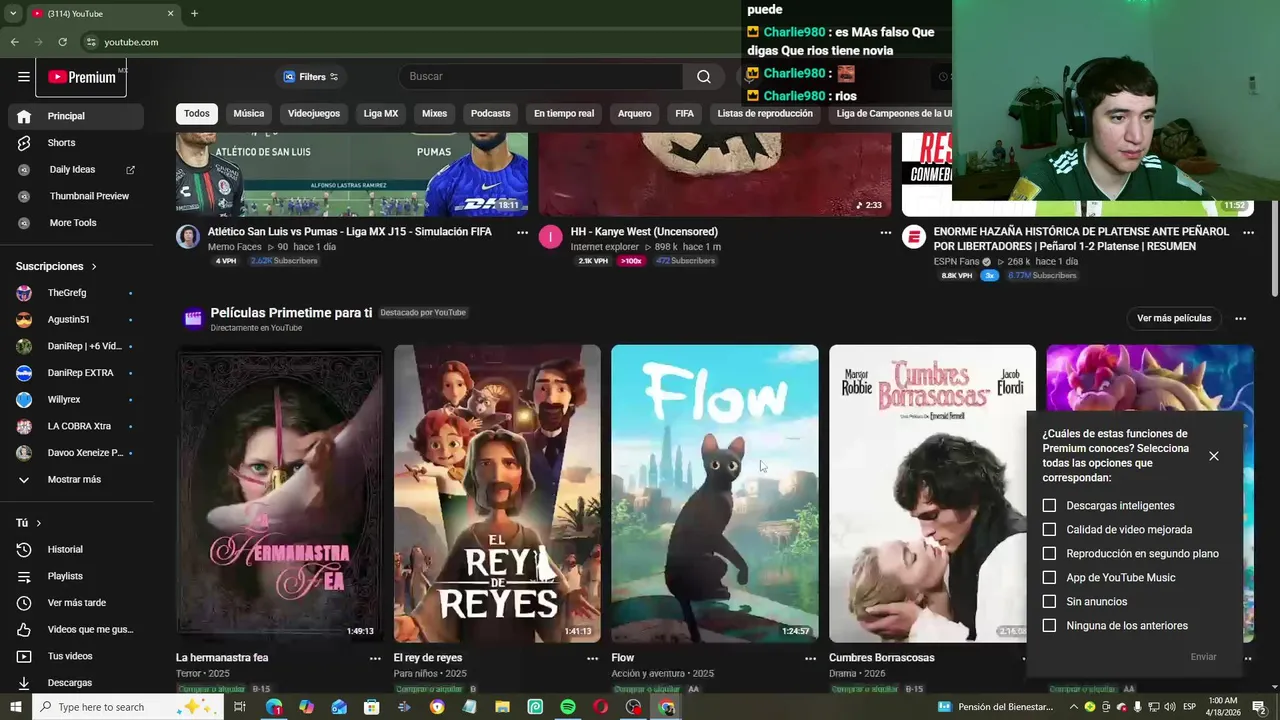The width and height of the screenshot is (1280, 720).
Task: Select the En tiempo real chip
Action: click(564, 114)
